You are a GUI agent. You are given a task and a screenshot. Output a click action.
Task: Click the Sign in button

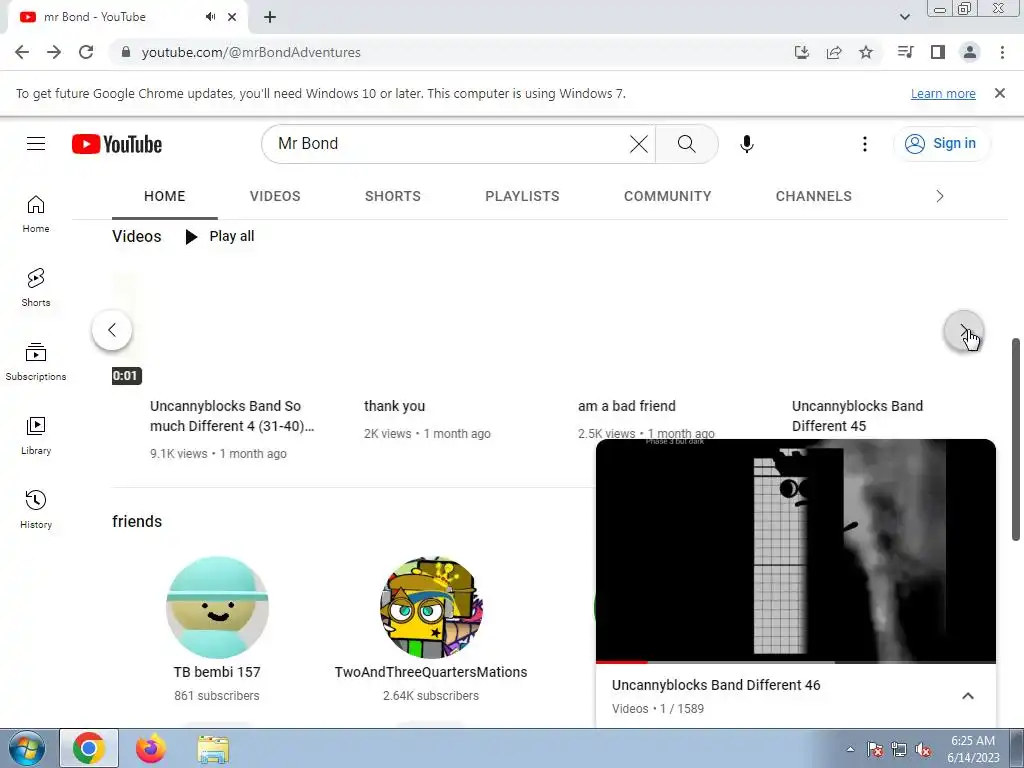941,144
